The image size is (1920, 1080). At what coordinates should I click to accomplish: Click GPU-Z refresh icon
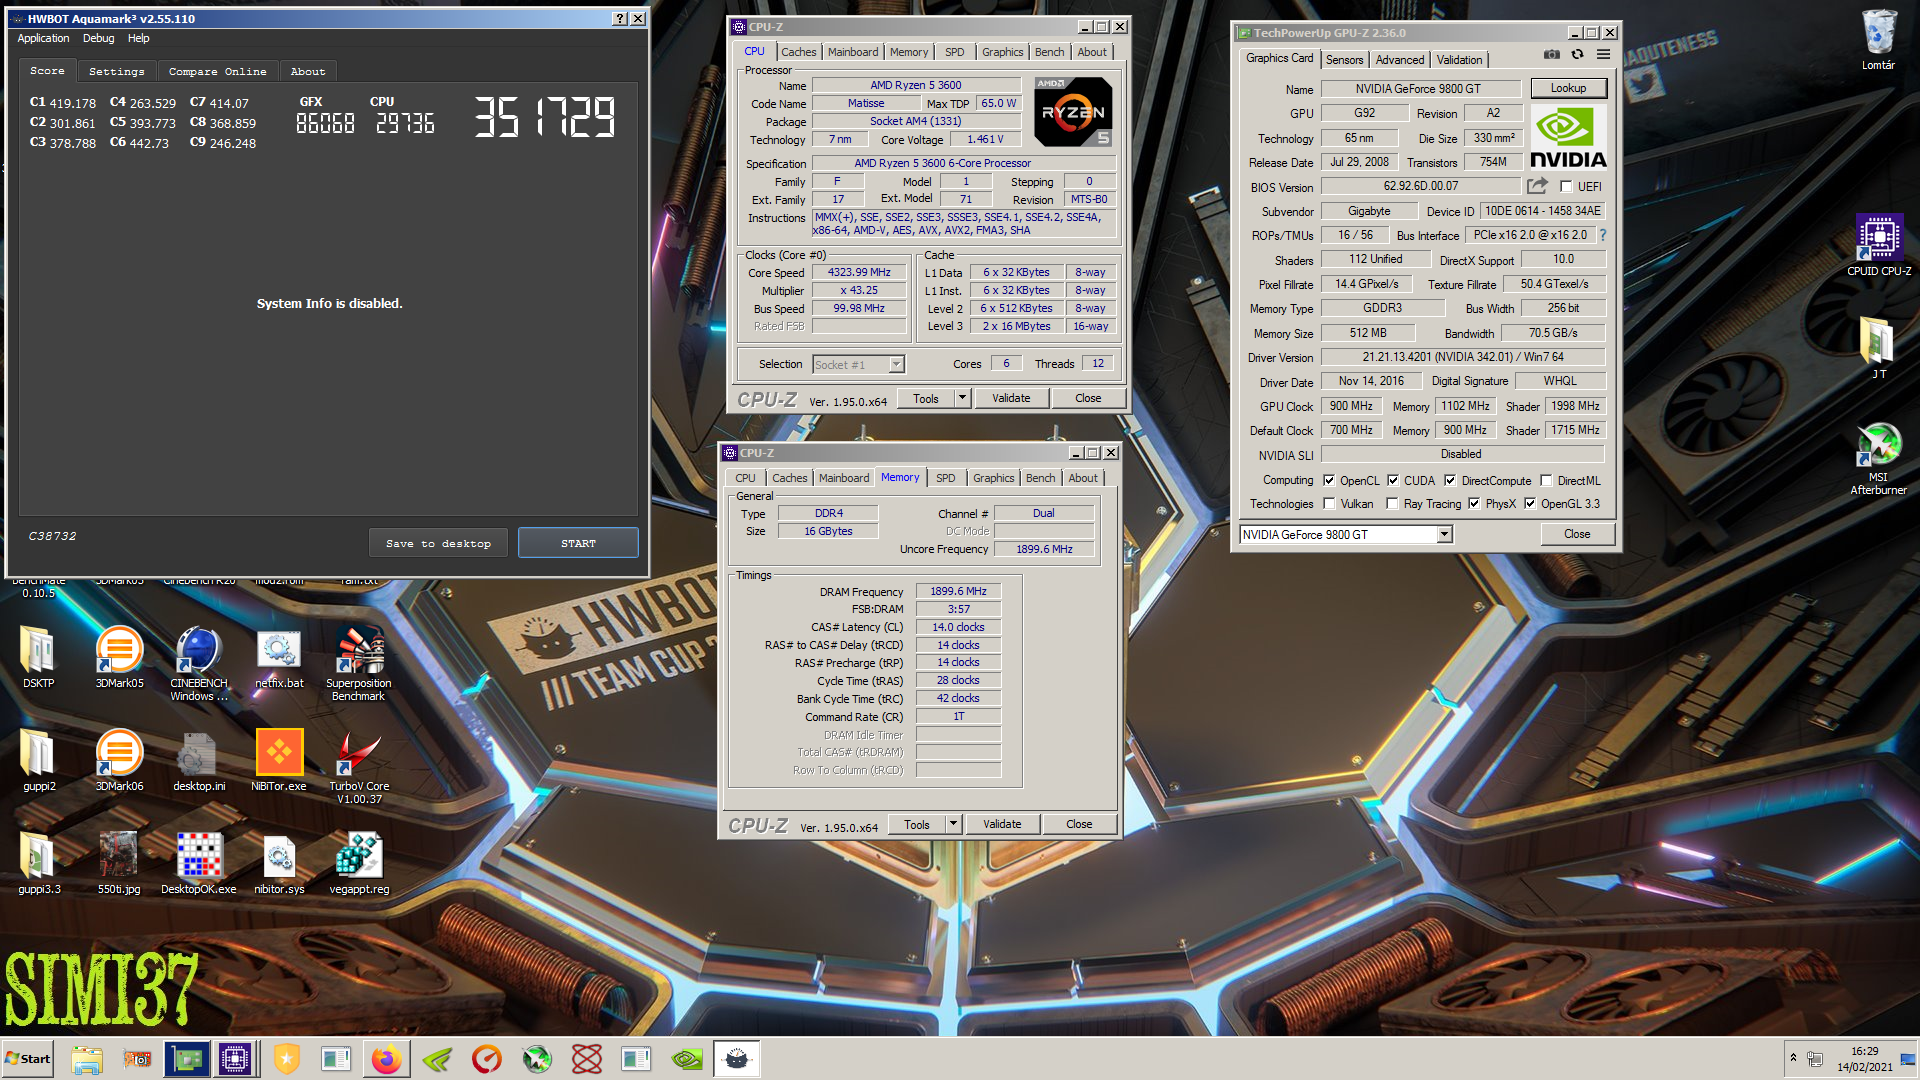1577,55
